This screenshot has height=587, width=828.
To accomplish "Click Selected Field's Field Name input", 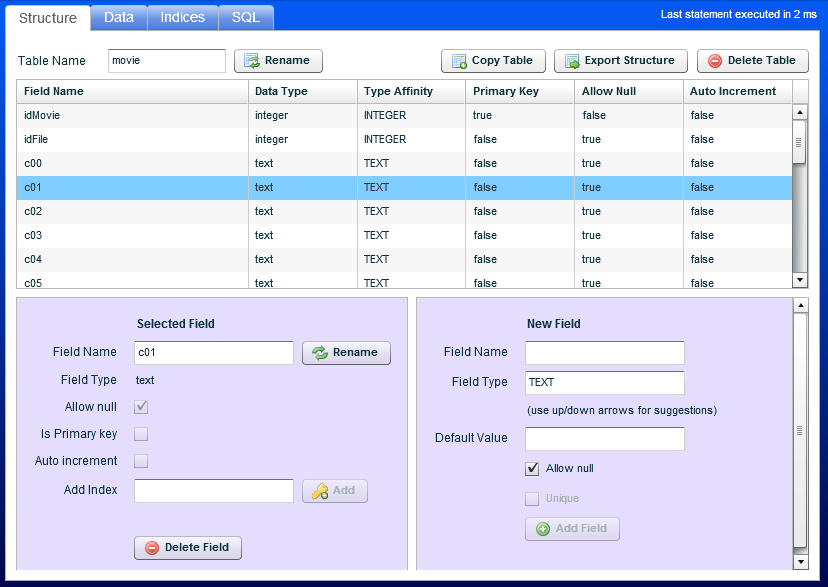I will [214, 353].
